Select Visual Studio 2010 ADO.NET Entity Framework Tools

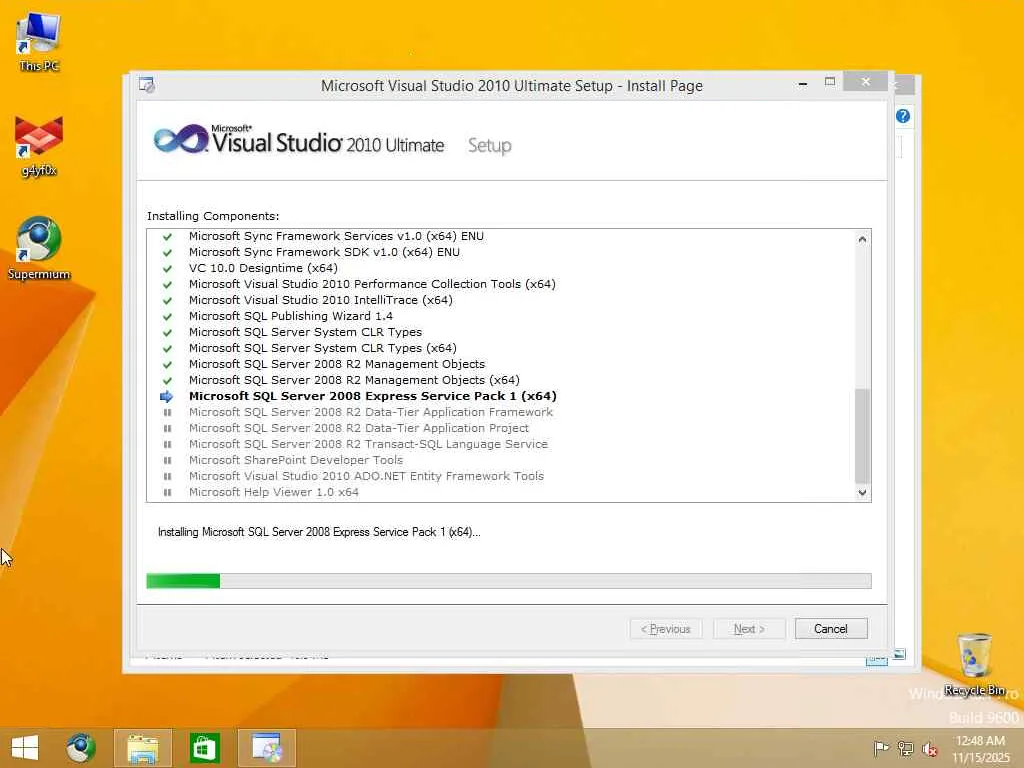(366, 476)
